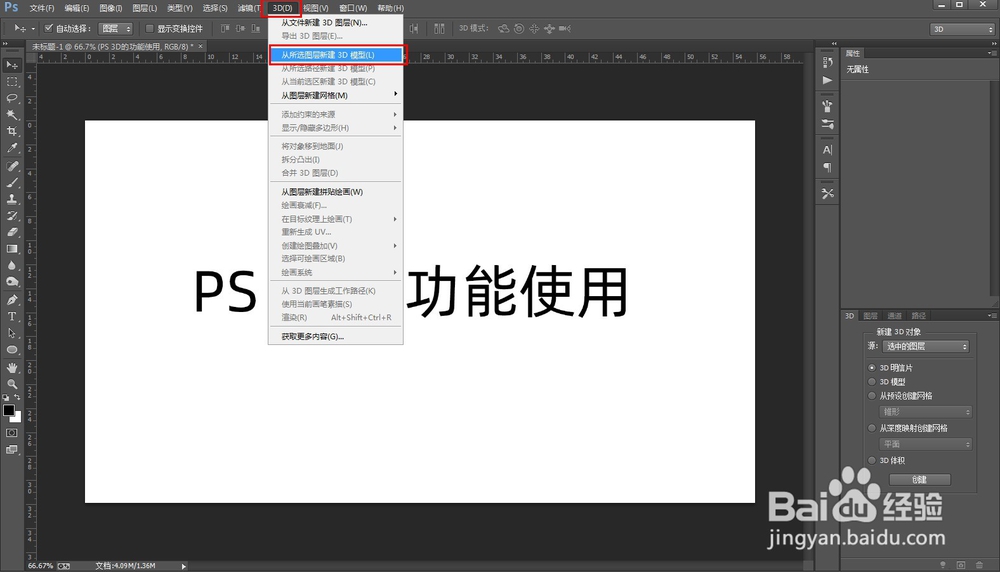Open the 文件(F) menu

[x=42, y=8]
